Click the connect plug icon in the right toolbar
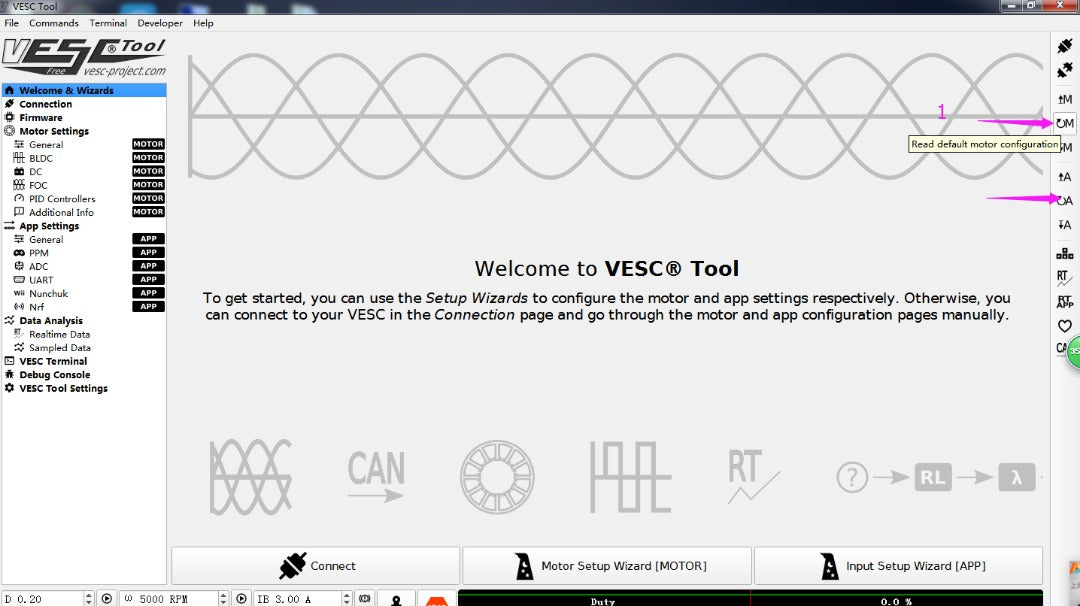 (x=1065, y=46)
